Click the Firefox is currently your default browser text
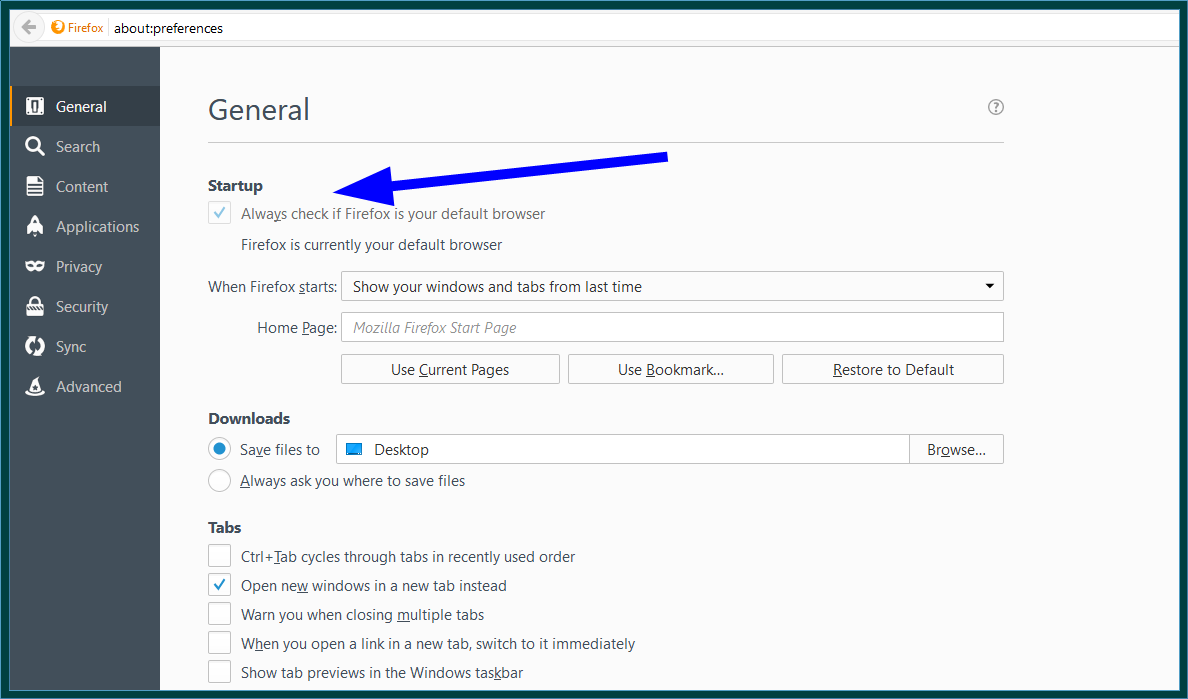 click(x=371, y=245)
